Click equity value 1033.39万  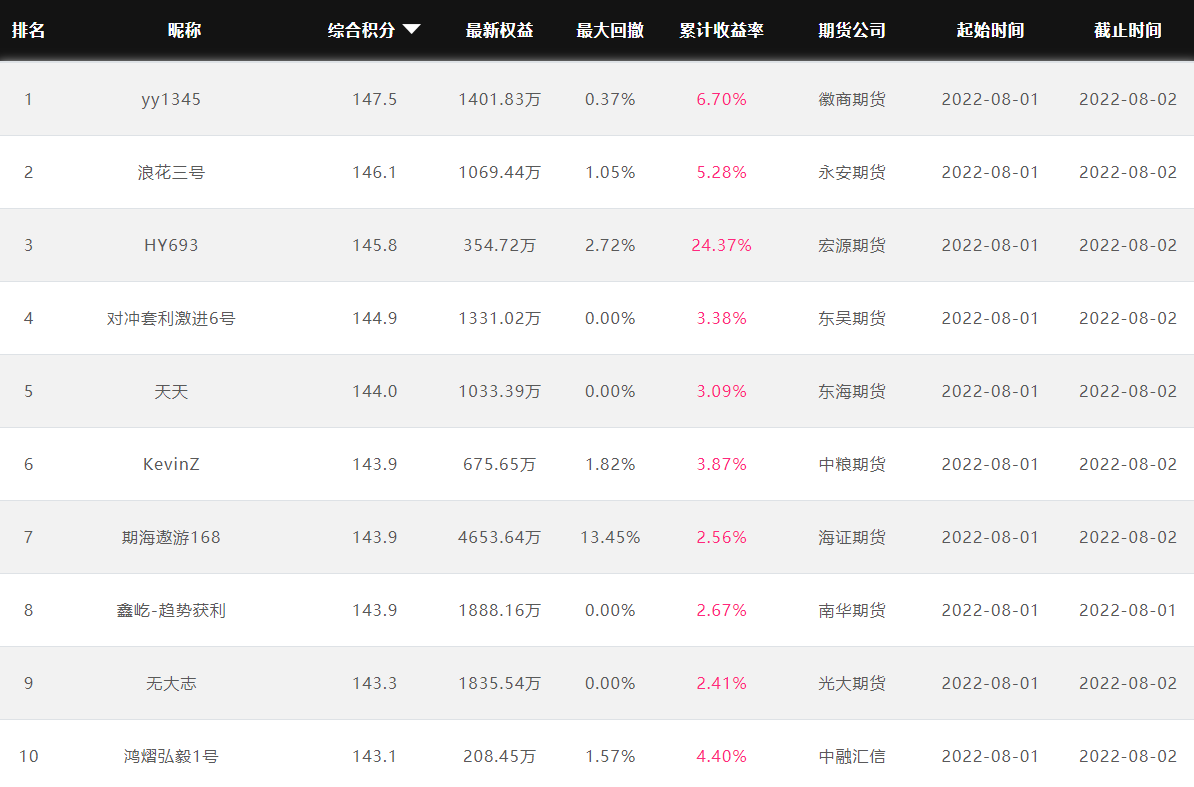pos(500,391)
